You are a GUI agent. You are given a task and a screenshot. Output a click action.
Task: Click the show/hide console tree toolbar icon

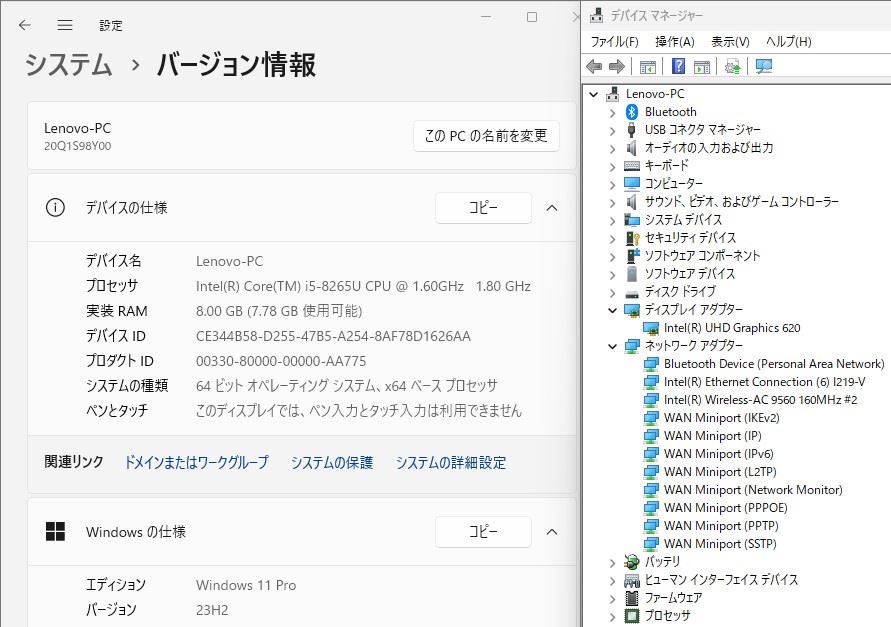(x=648, y=67)
